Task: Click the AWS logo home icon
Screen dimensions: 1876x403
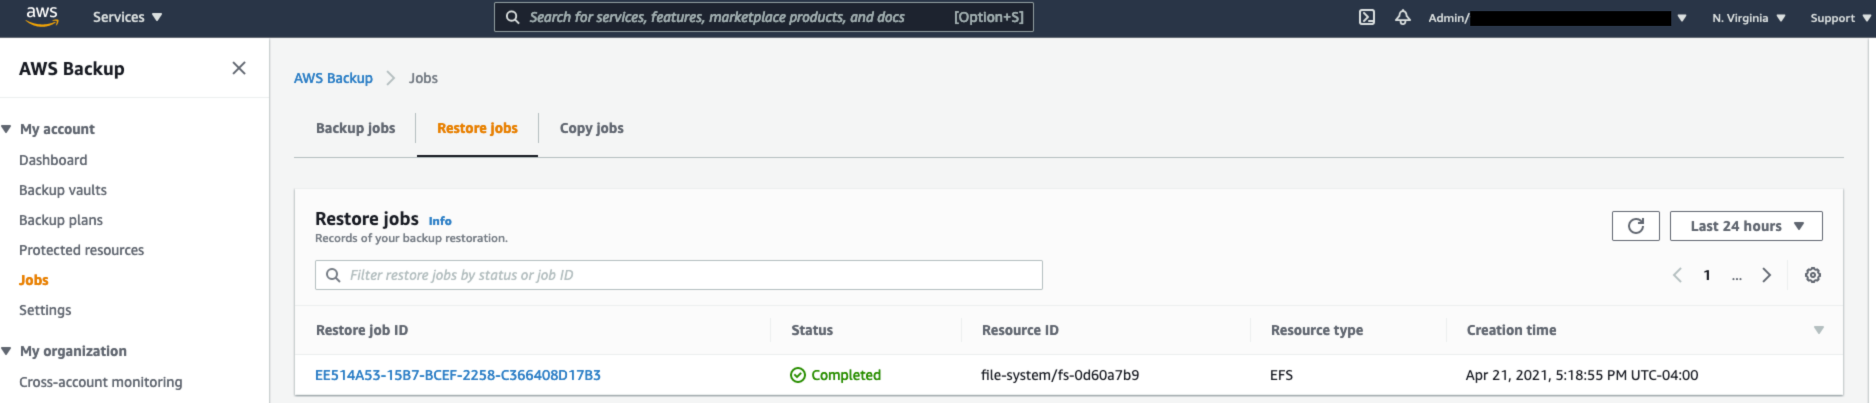Action: click(x=42, y=17)
